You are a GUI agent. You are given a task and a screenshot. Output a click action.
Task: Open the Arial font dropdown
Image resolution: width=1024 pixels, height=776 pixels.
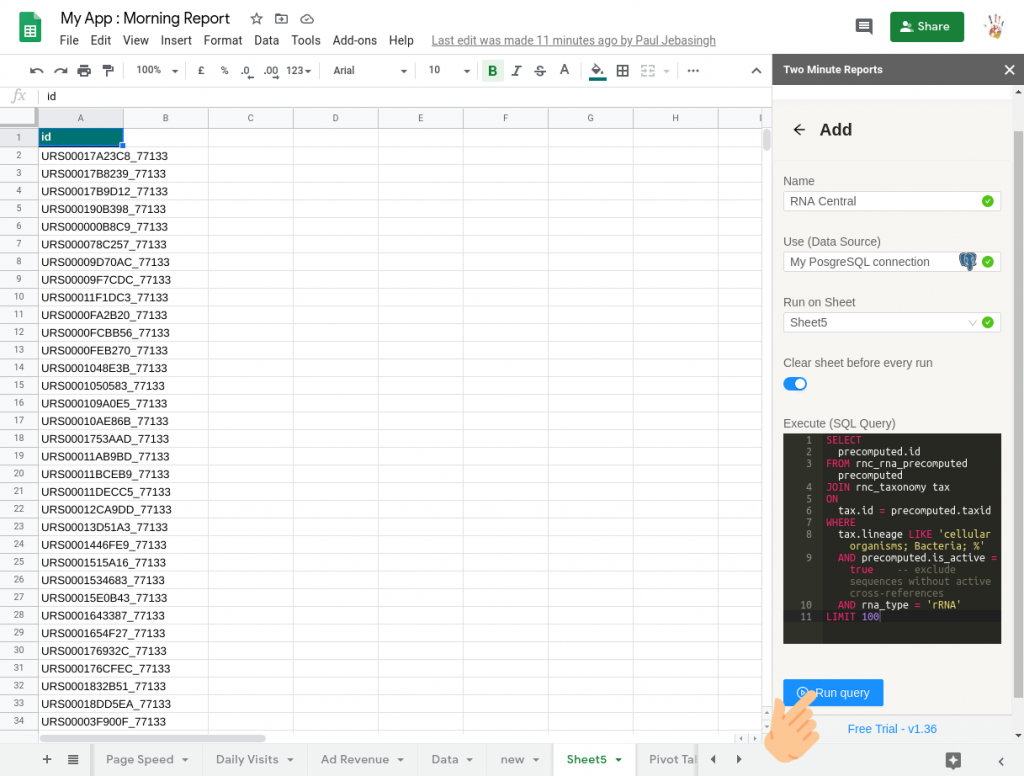(370, 71)
